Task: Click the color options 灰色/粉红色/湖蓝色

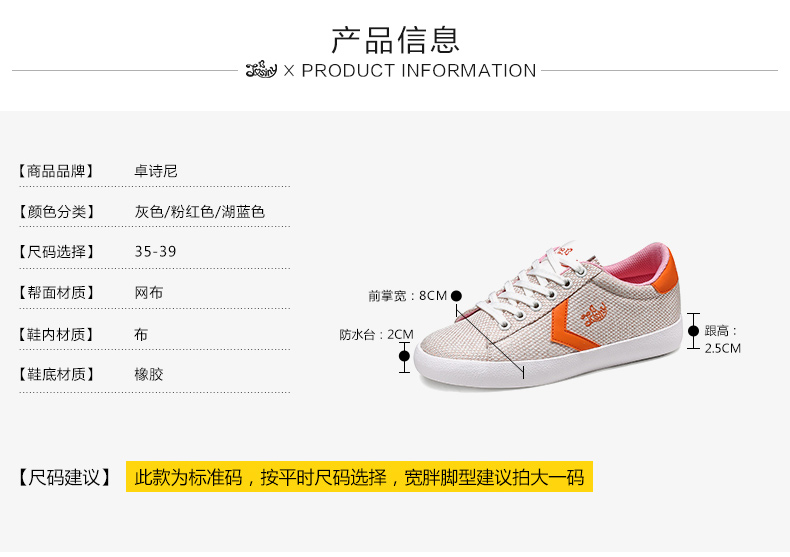Action: pos(200,212)
